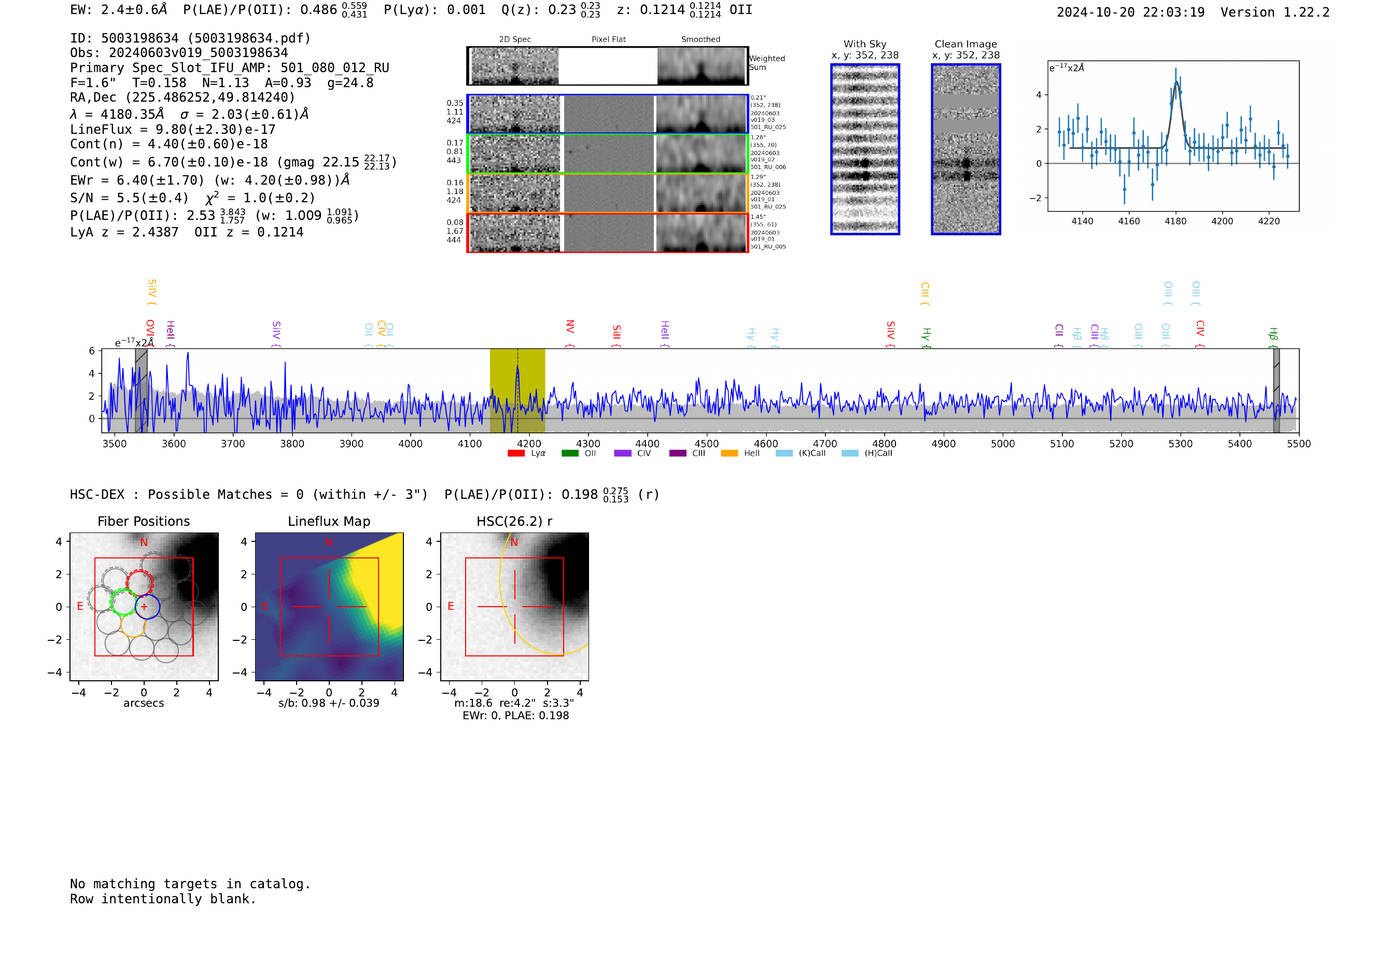Select the green-bordered fiber spectrum row
The height and width of the screenshot is (953, 1400).
(607, 154)
